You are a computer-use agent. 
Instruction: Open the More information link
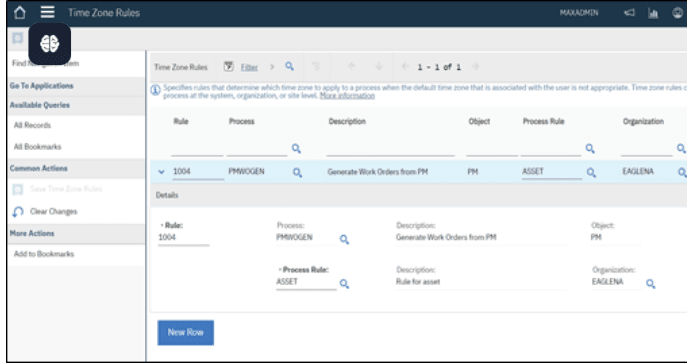(x=347, y=95)
